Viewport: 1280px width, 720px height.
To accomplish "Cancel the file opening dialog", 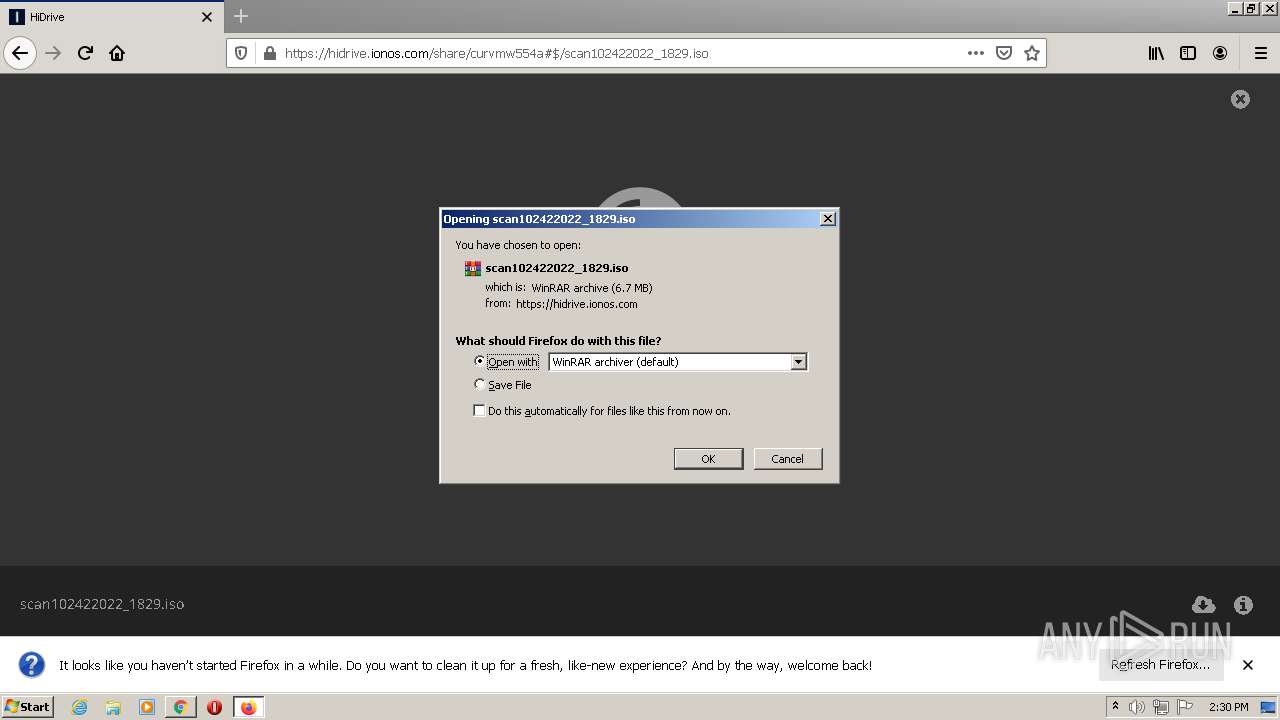I will click(x=787, y=458).
